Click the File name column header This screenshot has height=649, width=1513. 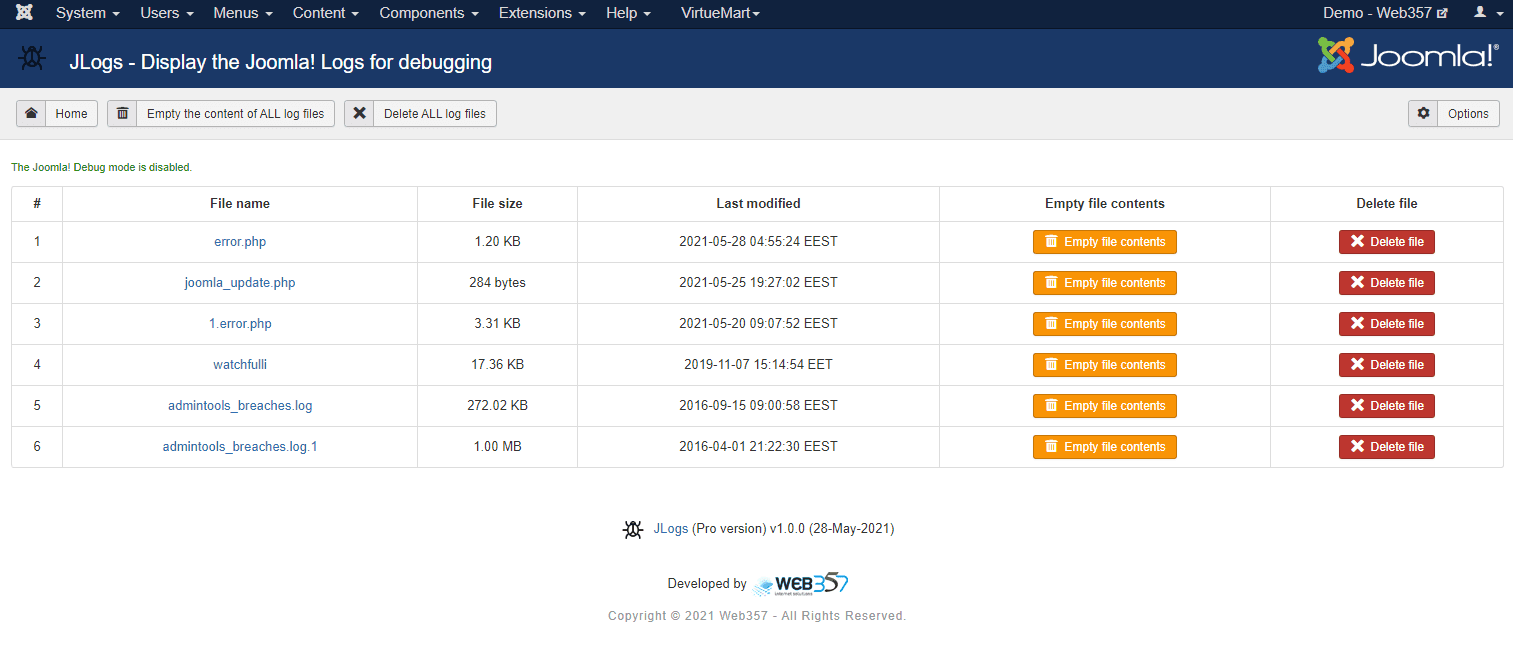240,204
